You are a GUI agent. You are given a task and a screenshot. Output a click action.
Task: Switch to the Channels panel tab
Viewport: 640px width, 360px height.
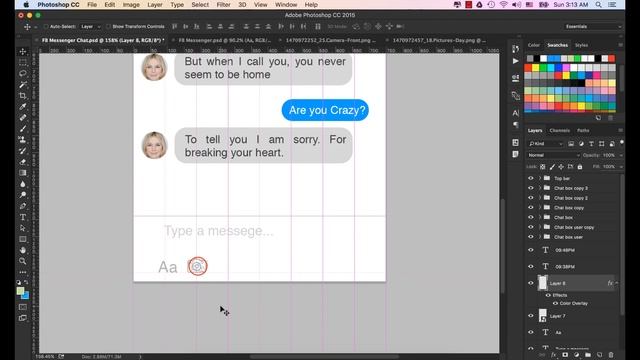(x=559, y=131)
